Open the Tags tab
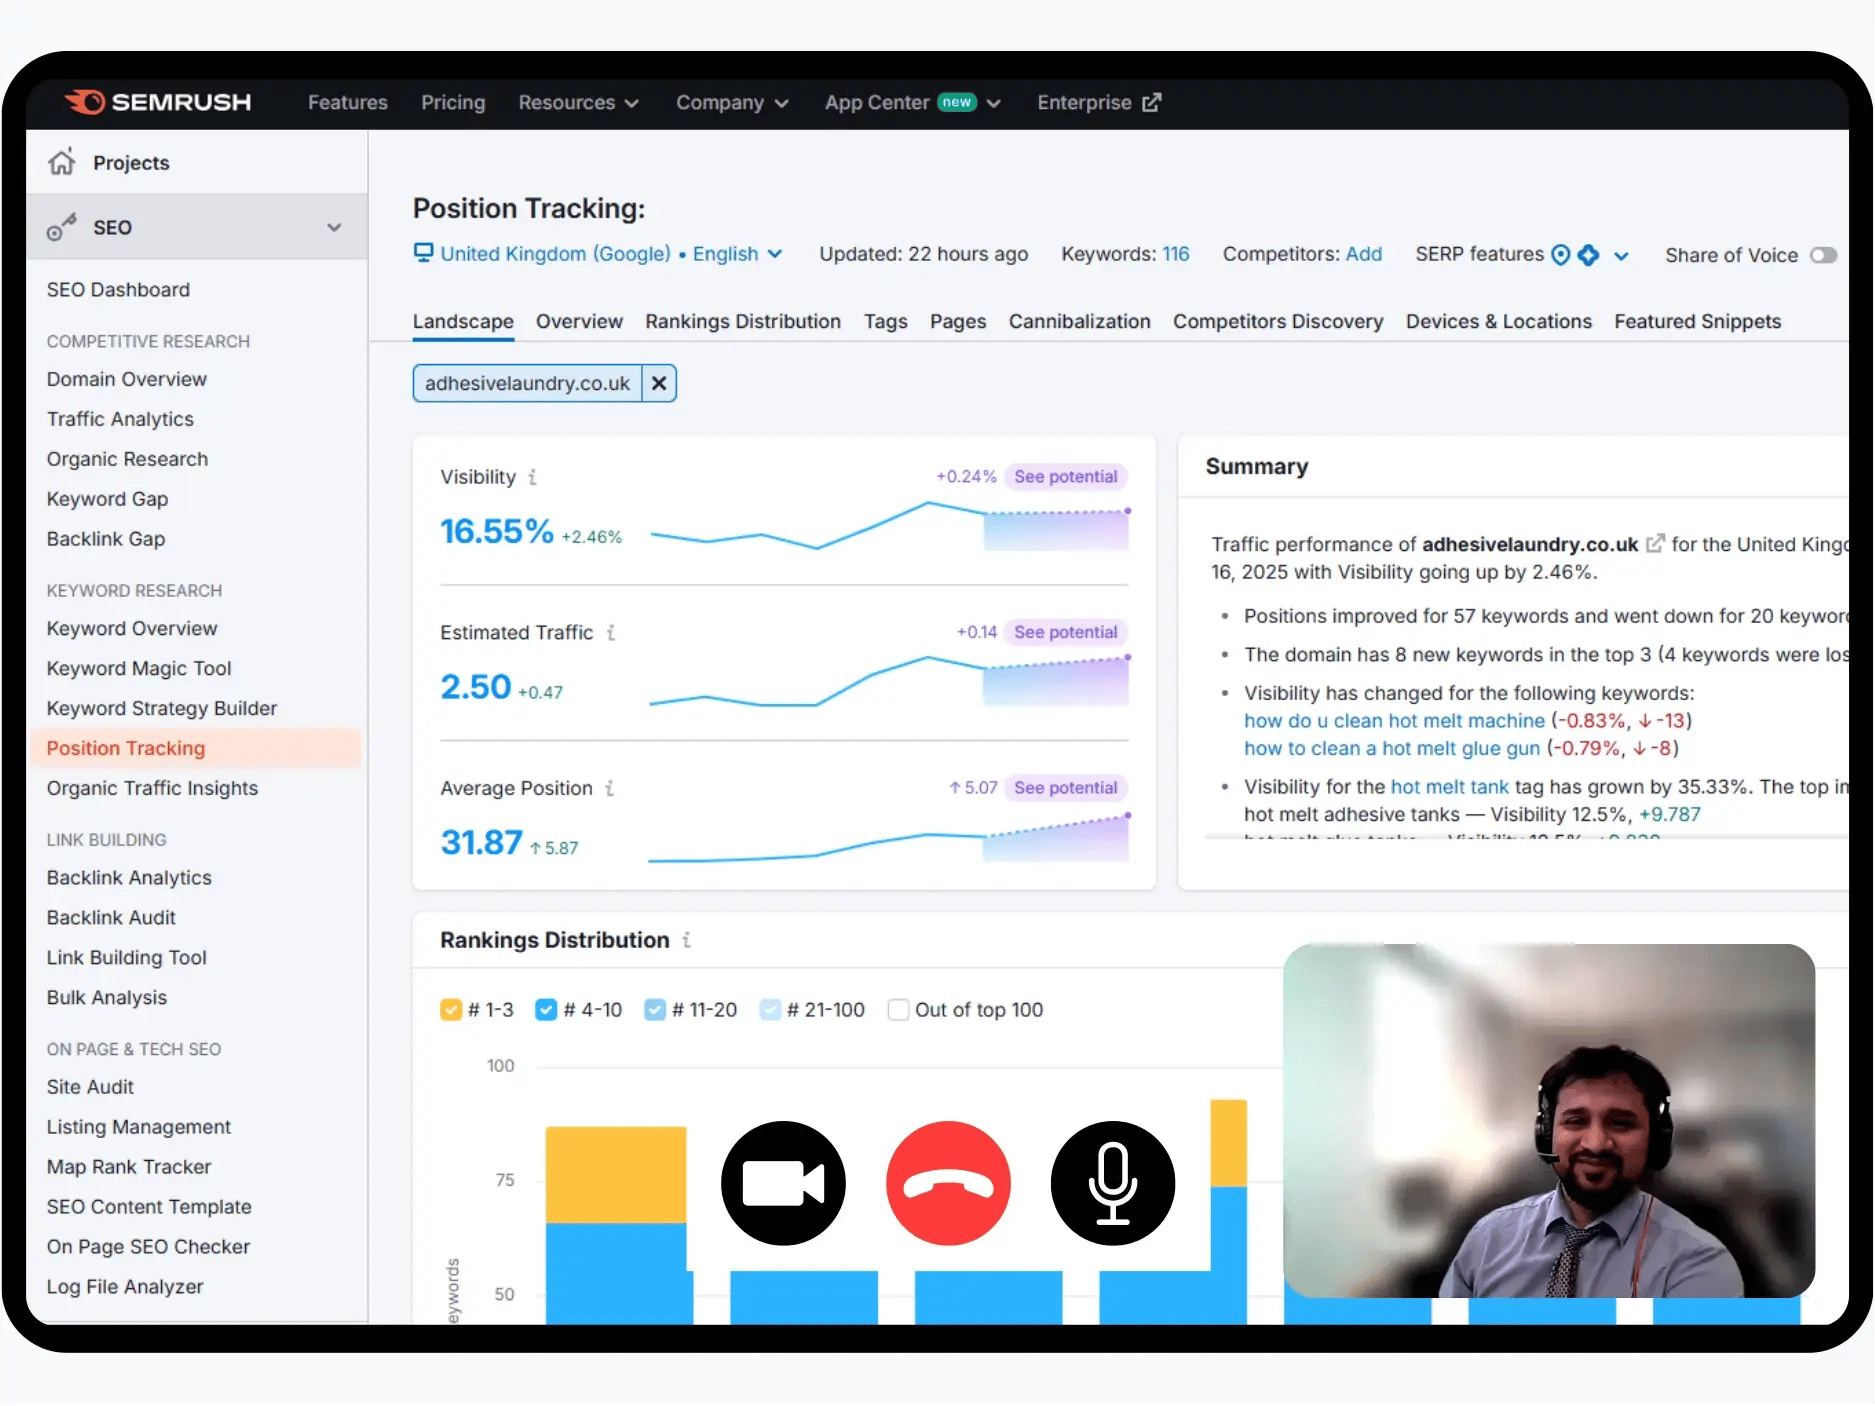This screenshot has width=1875, height=1406. (885, 322)
